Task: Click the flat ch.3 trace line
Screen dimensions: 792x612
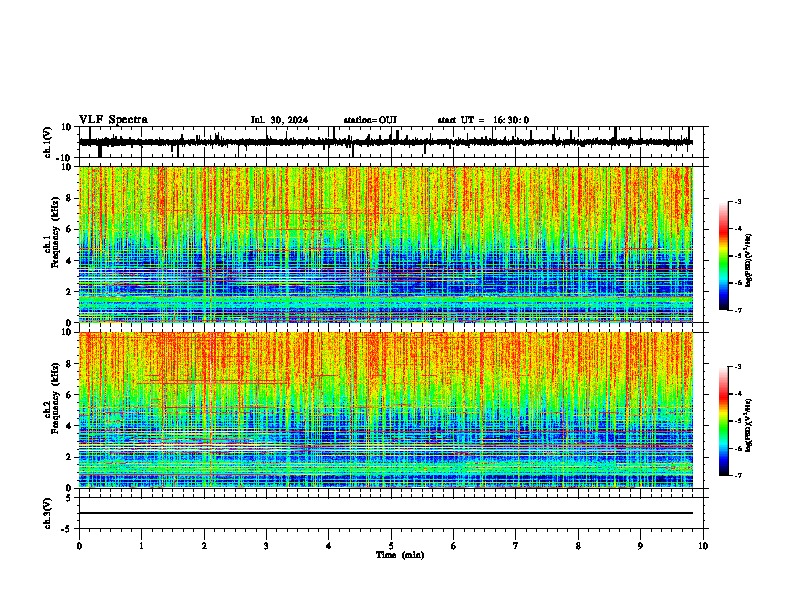Action: (386, 513)
